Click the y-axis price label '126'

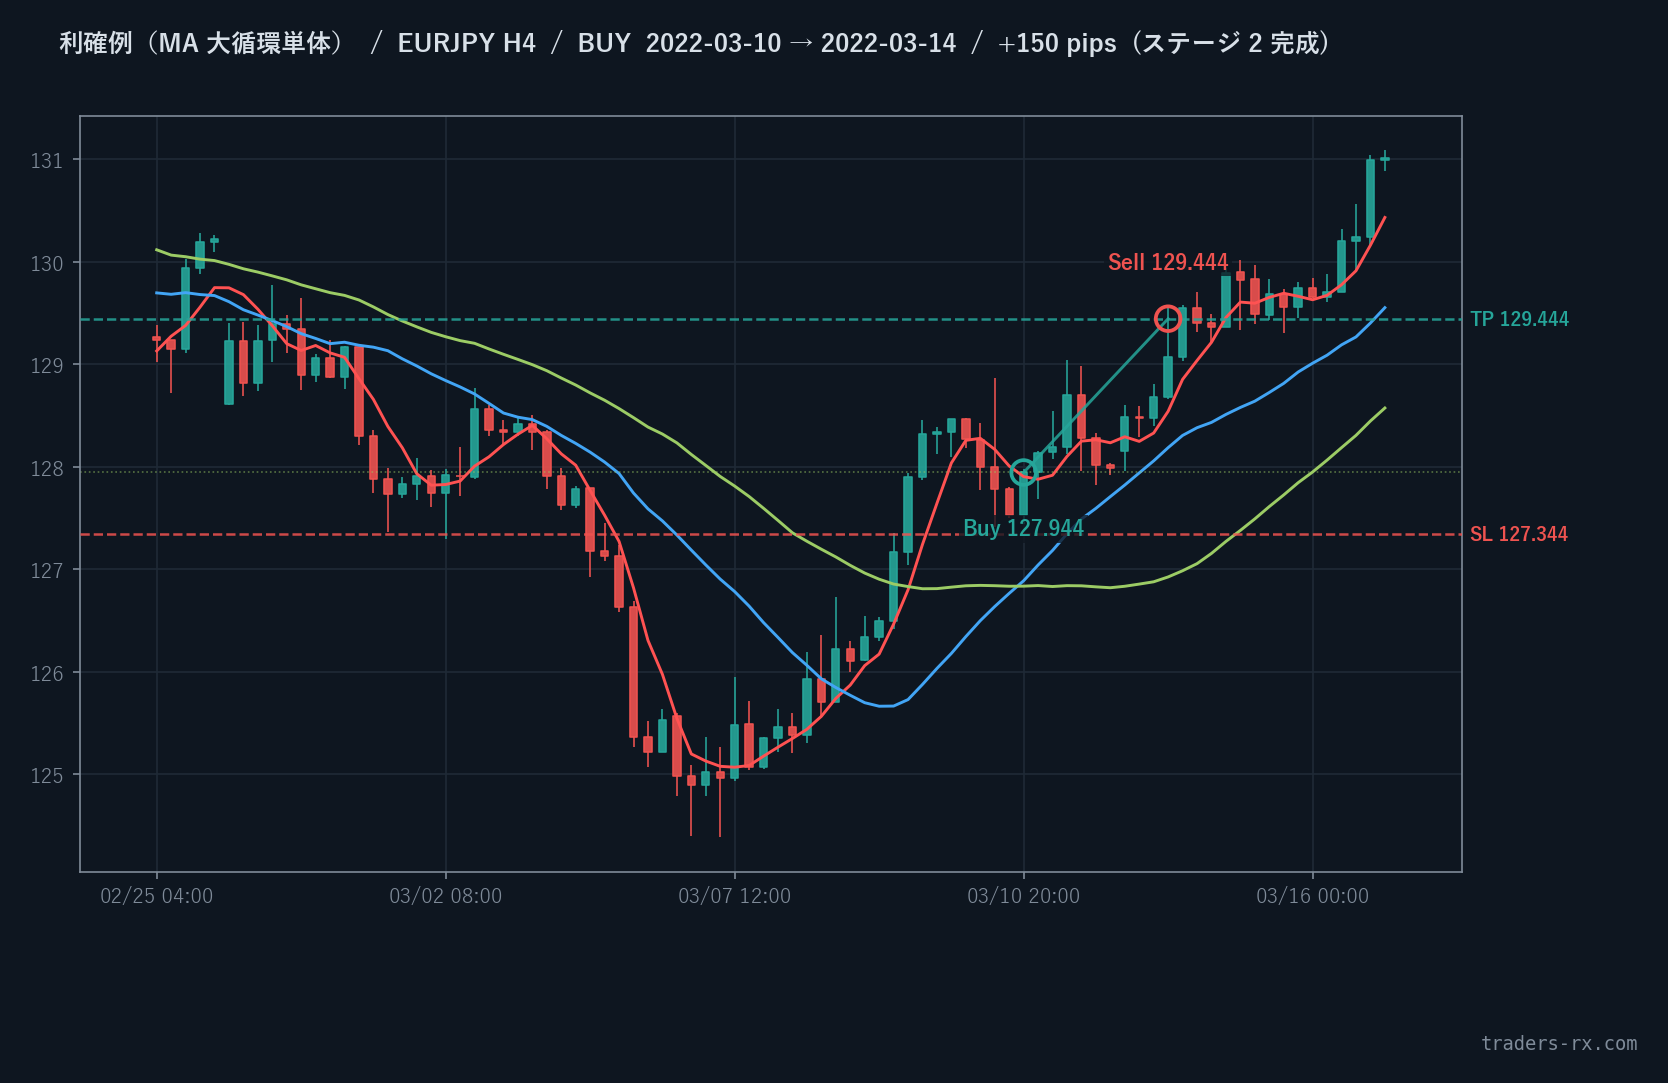click(x=46, y=673)
